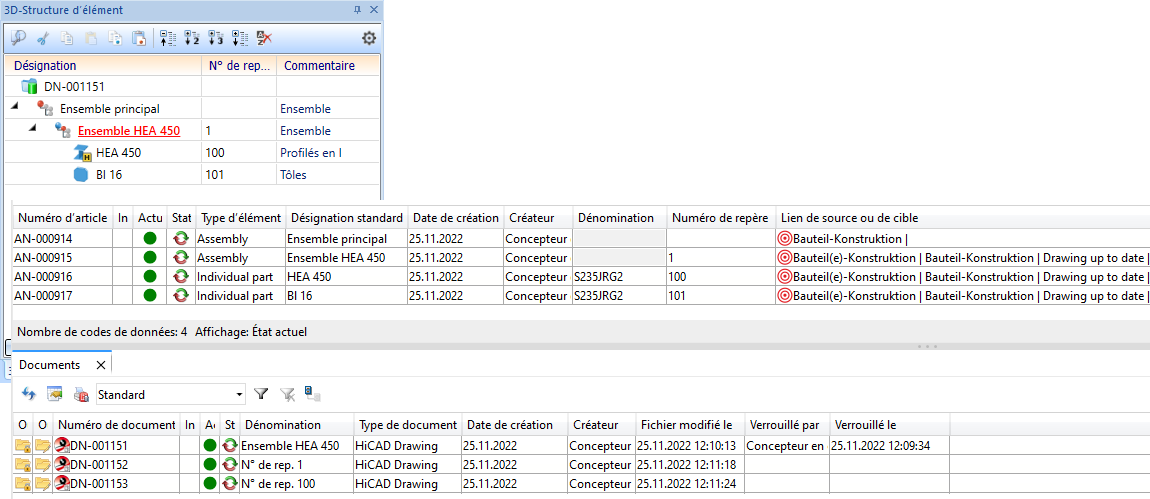
Task: Click the Type de document column header
Action: 407,425
